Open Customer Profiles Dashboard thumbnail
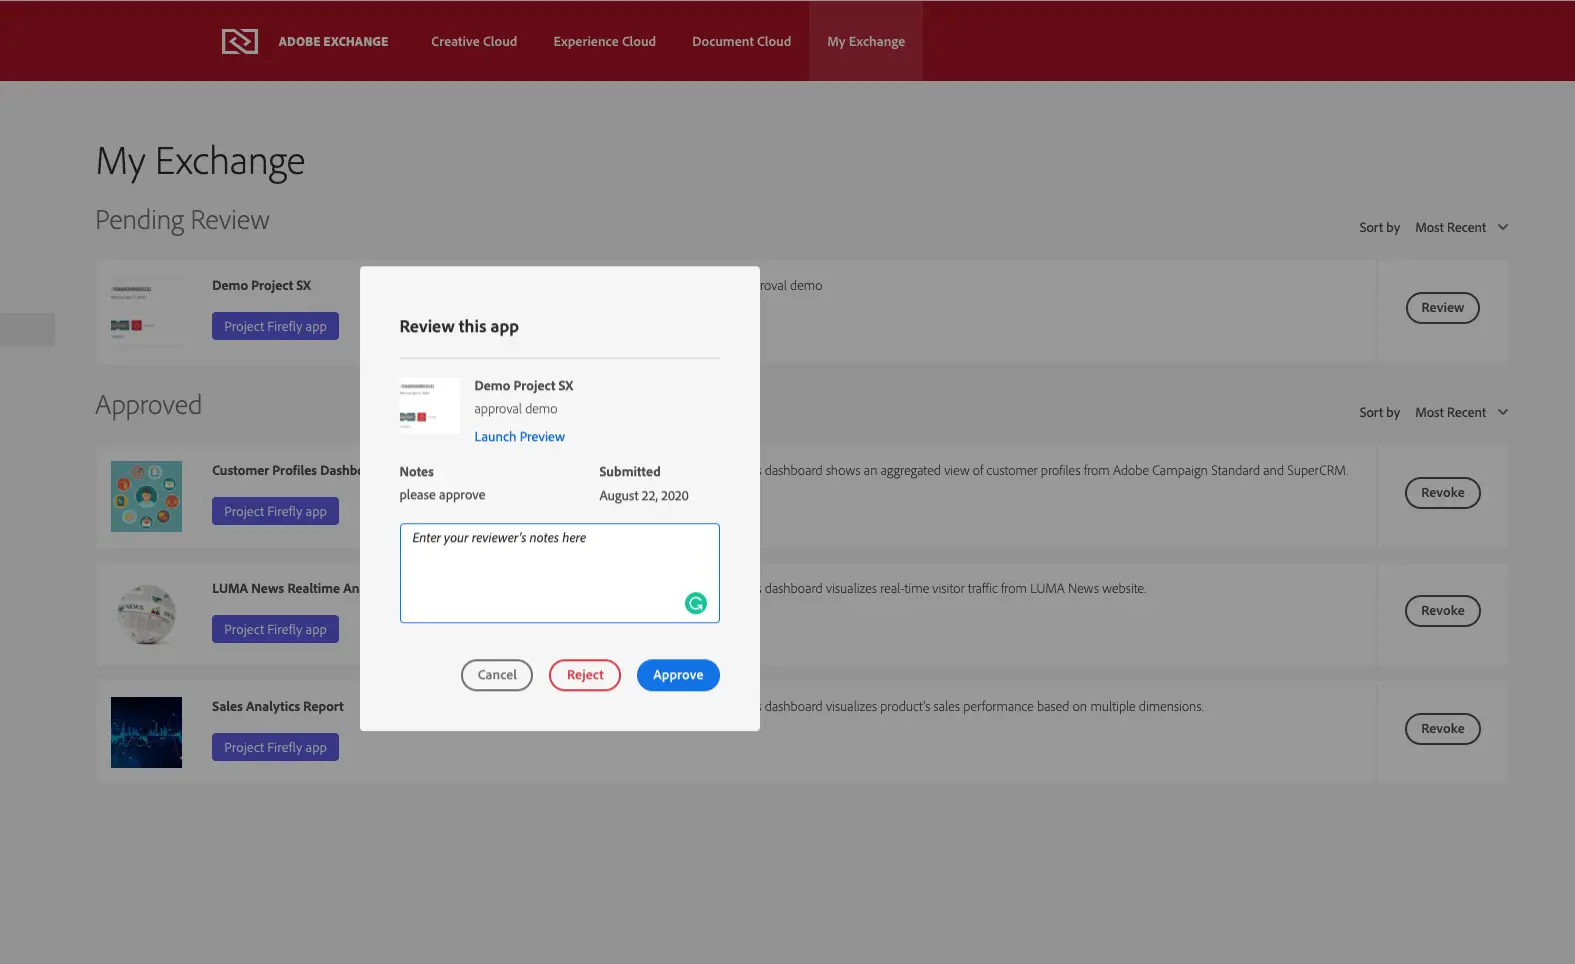The width and height of the screenshot is (1575, 964). 146,496
